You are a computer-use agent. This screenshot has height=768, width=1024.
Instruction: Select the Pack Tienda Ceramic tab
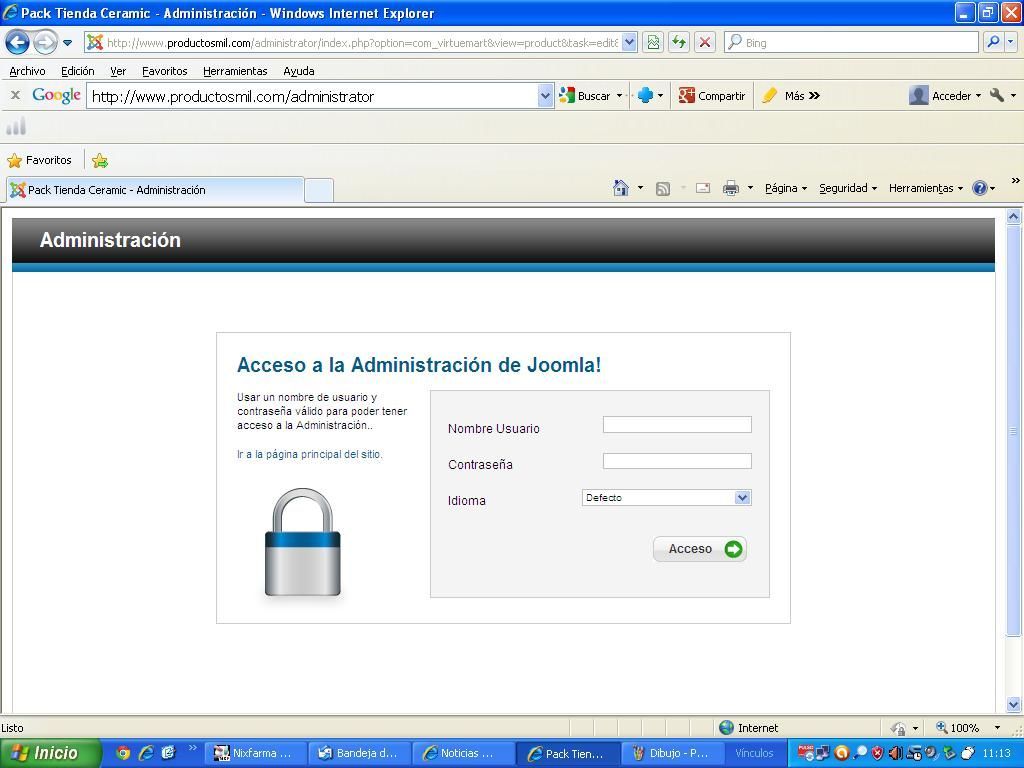click(155, 190)
